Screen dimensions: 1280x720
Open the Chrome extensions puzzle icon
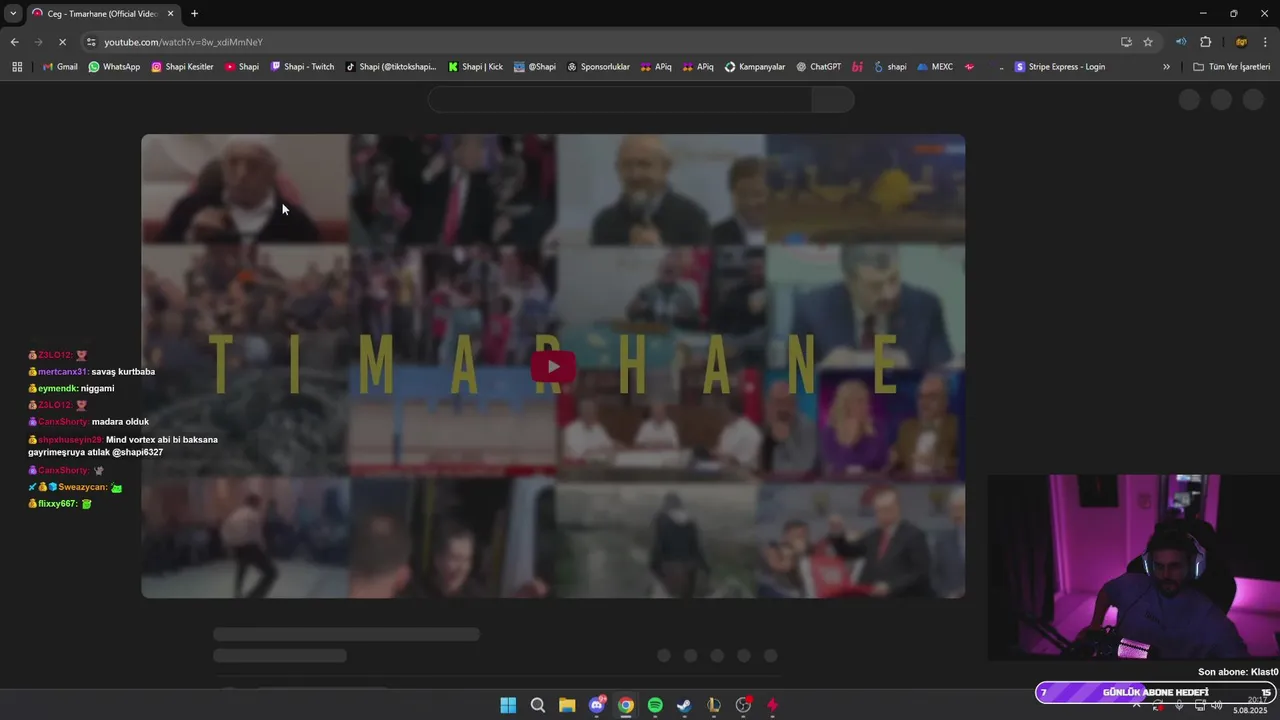click(x=1205, y=42)
